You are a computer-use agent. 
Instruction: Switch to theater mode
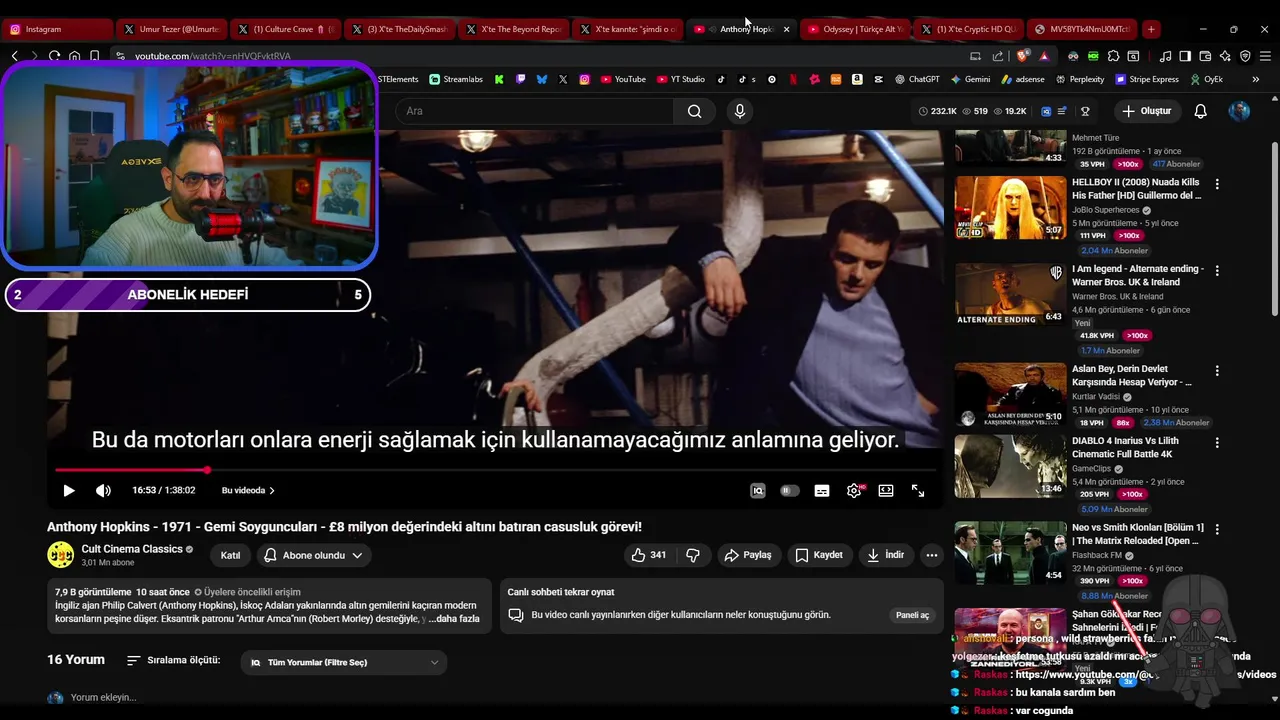point(886,490)
